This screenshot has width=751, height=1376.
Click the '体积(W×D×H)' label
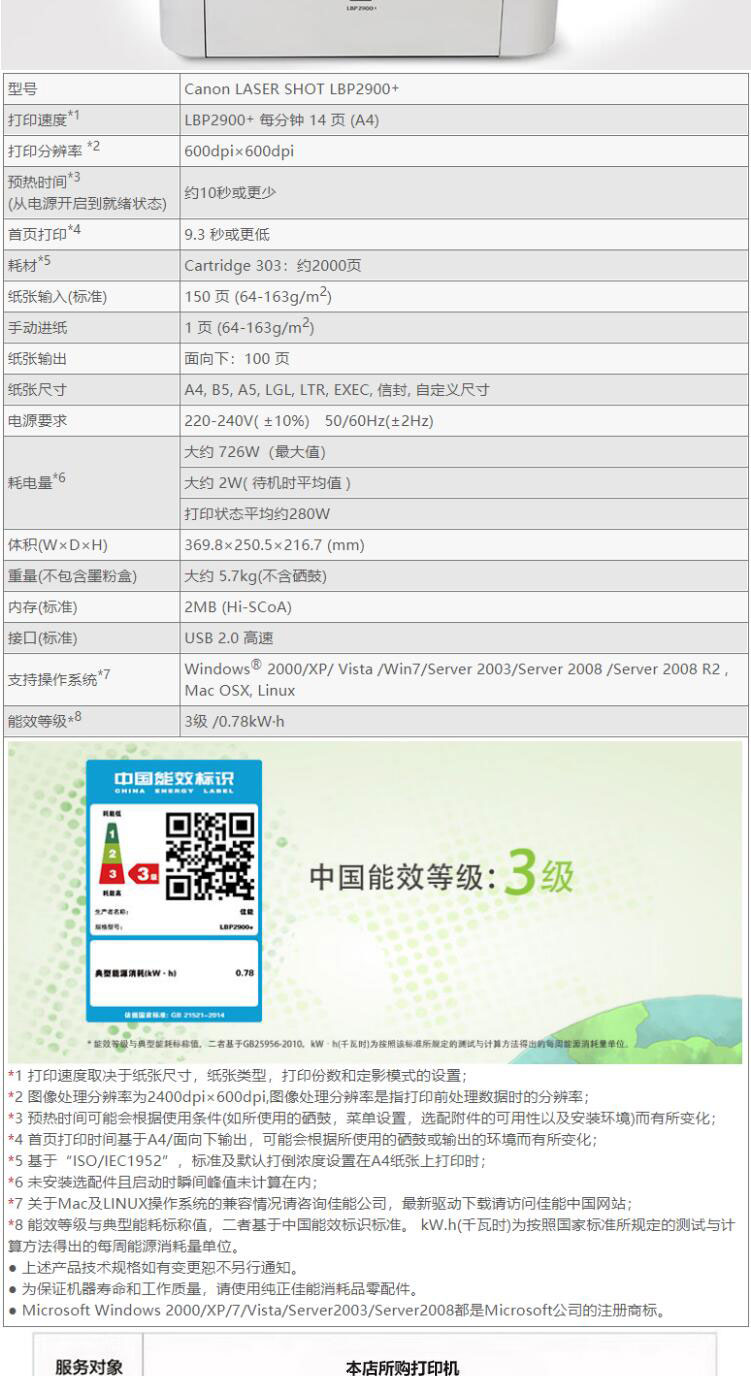58,545
